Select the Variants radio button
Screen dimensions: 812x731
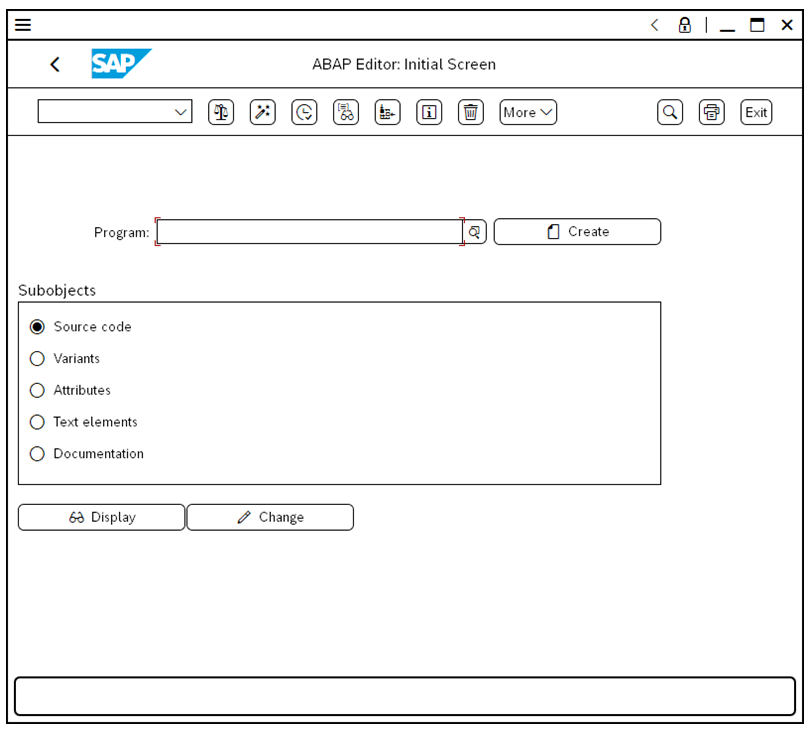pyautogui.click(x=38, y=359)
